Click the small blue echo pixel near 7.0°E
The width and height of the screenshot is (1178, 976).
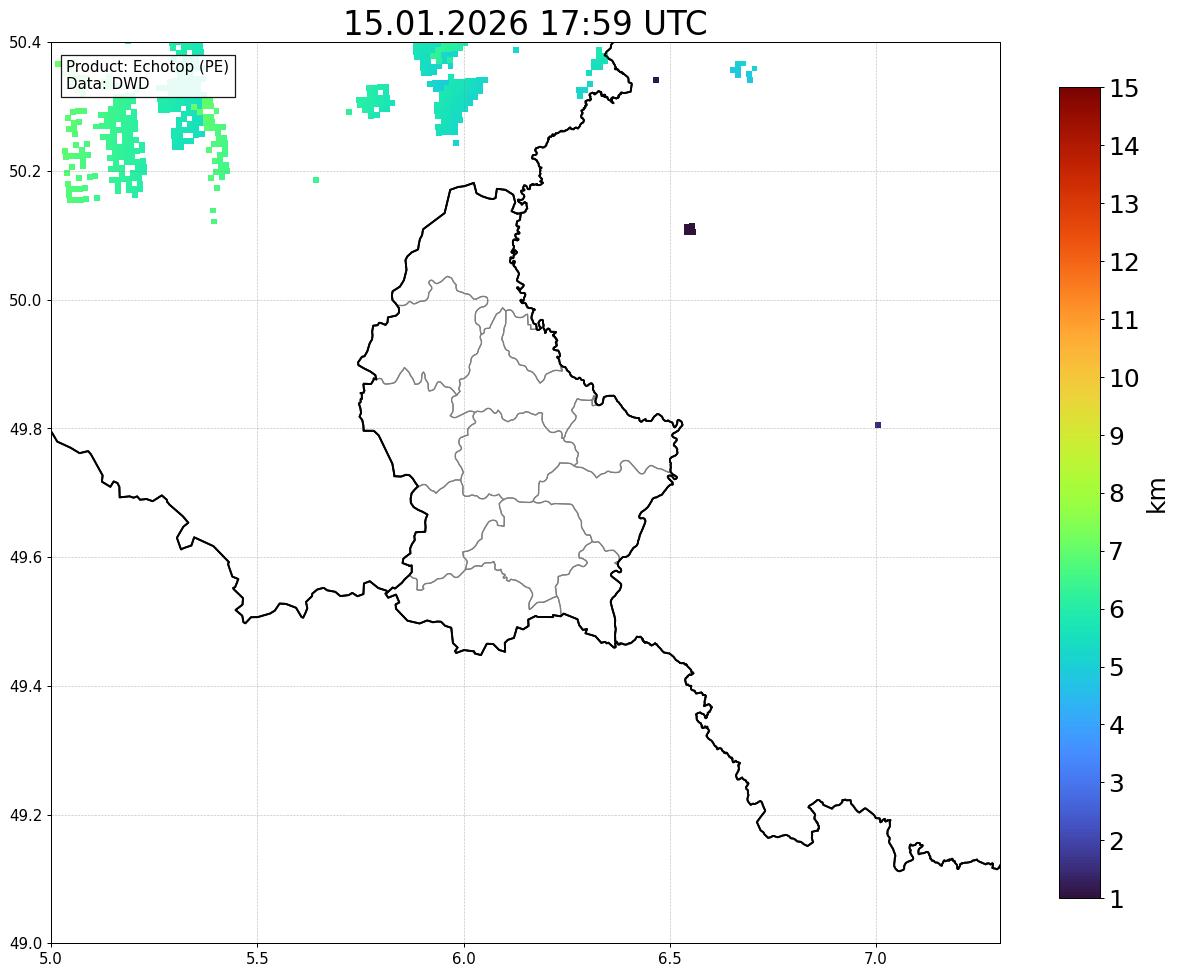click(x=877, y=425)
